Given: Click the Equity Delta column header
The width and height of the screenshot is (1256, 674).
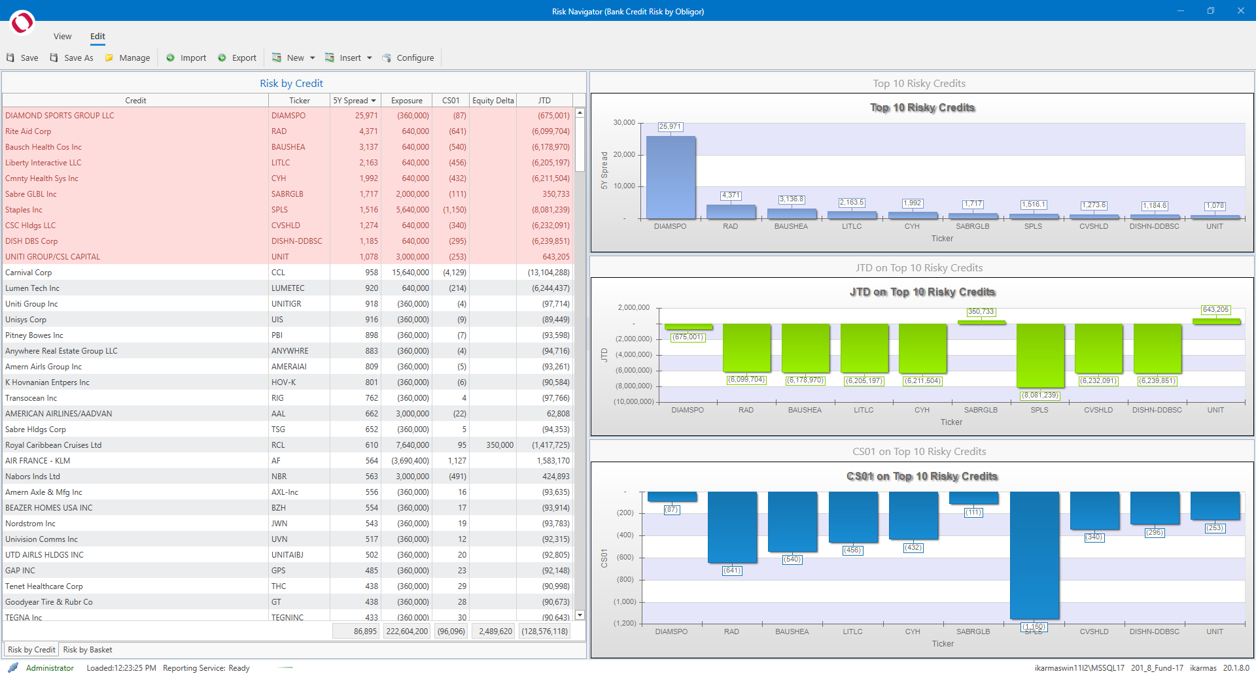Looking at the screenshot, I should point(493,100).
